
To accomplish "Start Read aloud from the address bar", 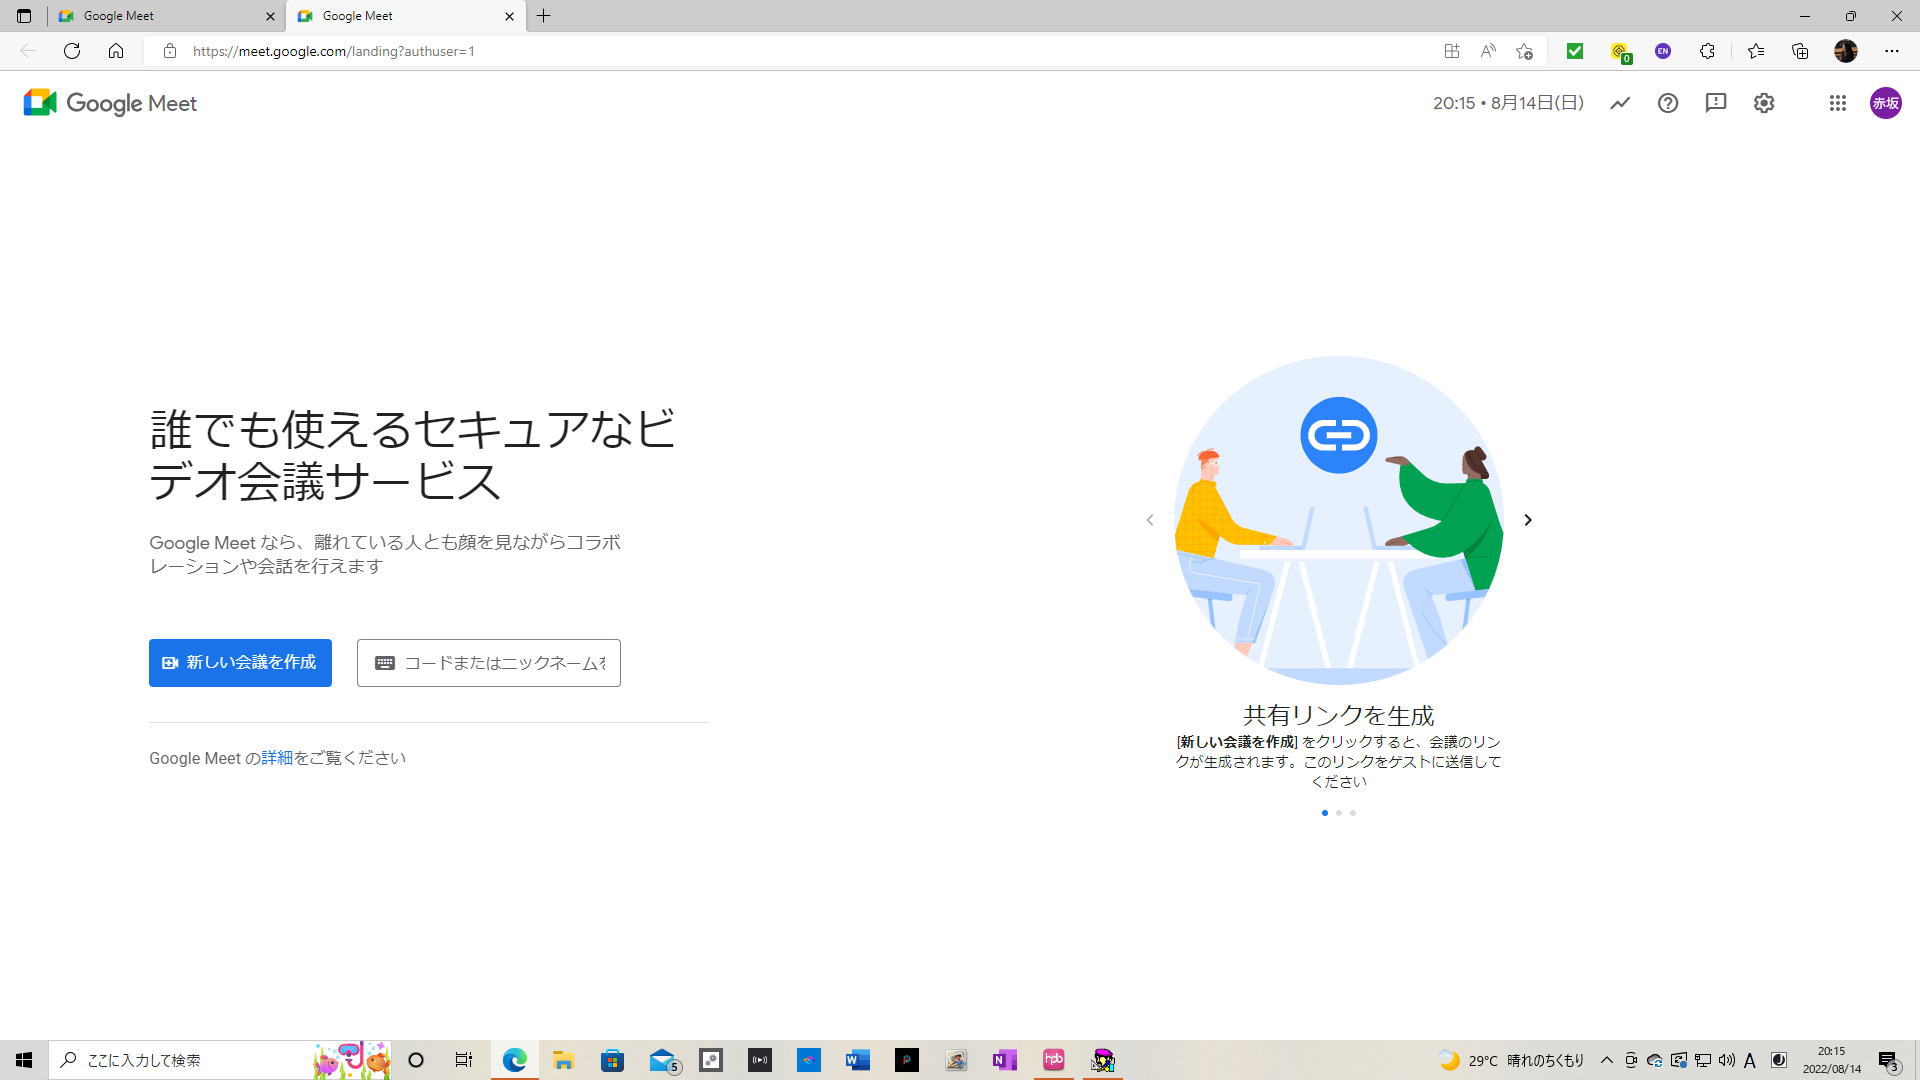I will [x=1488, y=51].
